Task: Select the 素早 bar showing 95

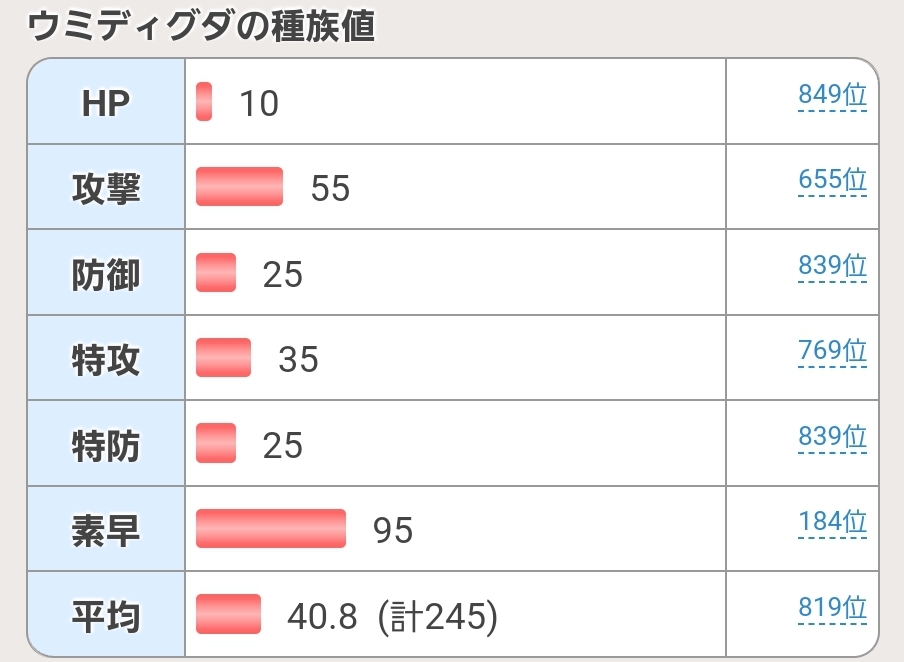Action: pos(271,528)
